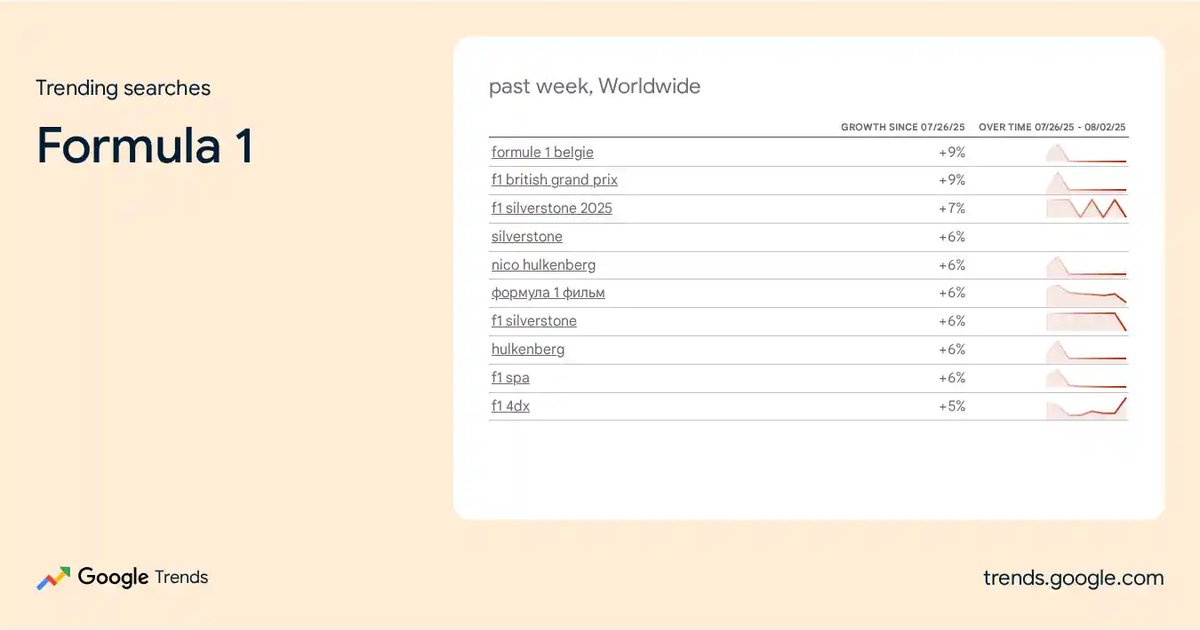This screenshot has height=630, width=1200.
Task: Click the 'Trending searches' label
Action: point(123,88)
